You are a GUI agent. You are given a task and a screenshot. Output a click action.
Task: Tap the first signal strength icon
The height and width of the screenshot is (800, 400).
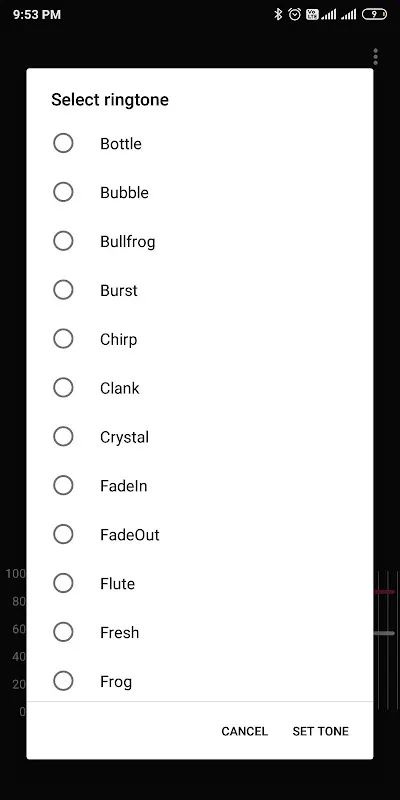[x=329, y=14]
